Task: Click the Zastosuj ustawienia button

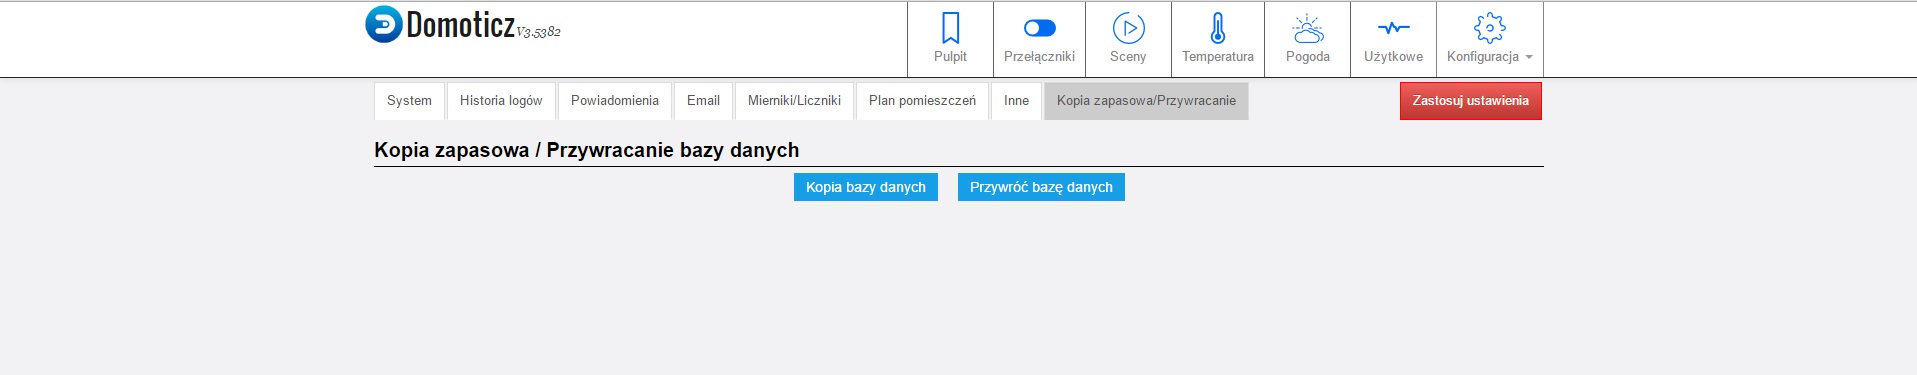Action: (1470, 101)
